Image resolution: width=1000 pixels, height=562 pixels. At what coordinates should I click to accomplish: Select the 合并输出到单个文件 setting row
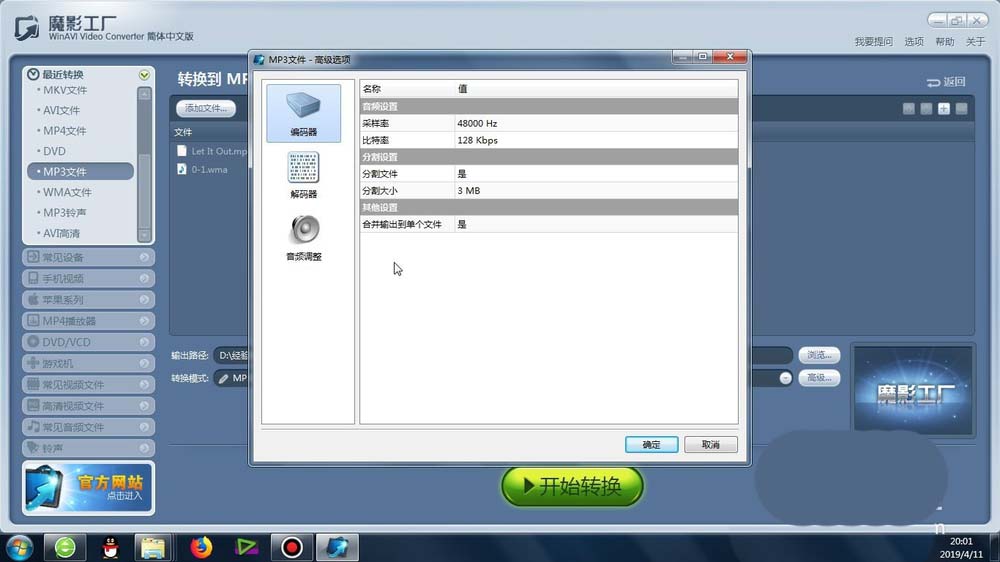point(548,225)
